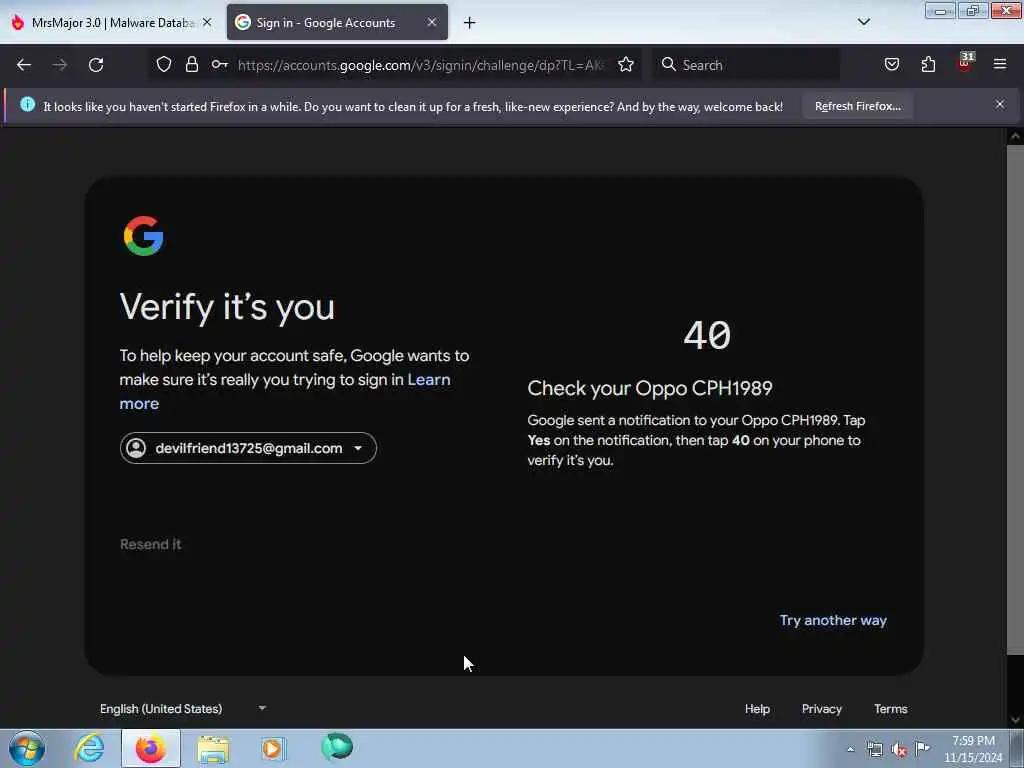This screenshot has width=1024, height=768.
Task: Open the Pocket save icon
Action: pos(891,65)
